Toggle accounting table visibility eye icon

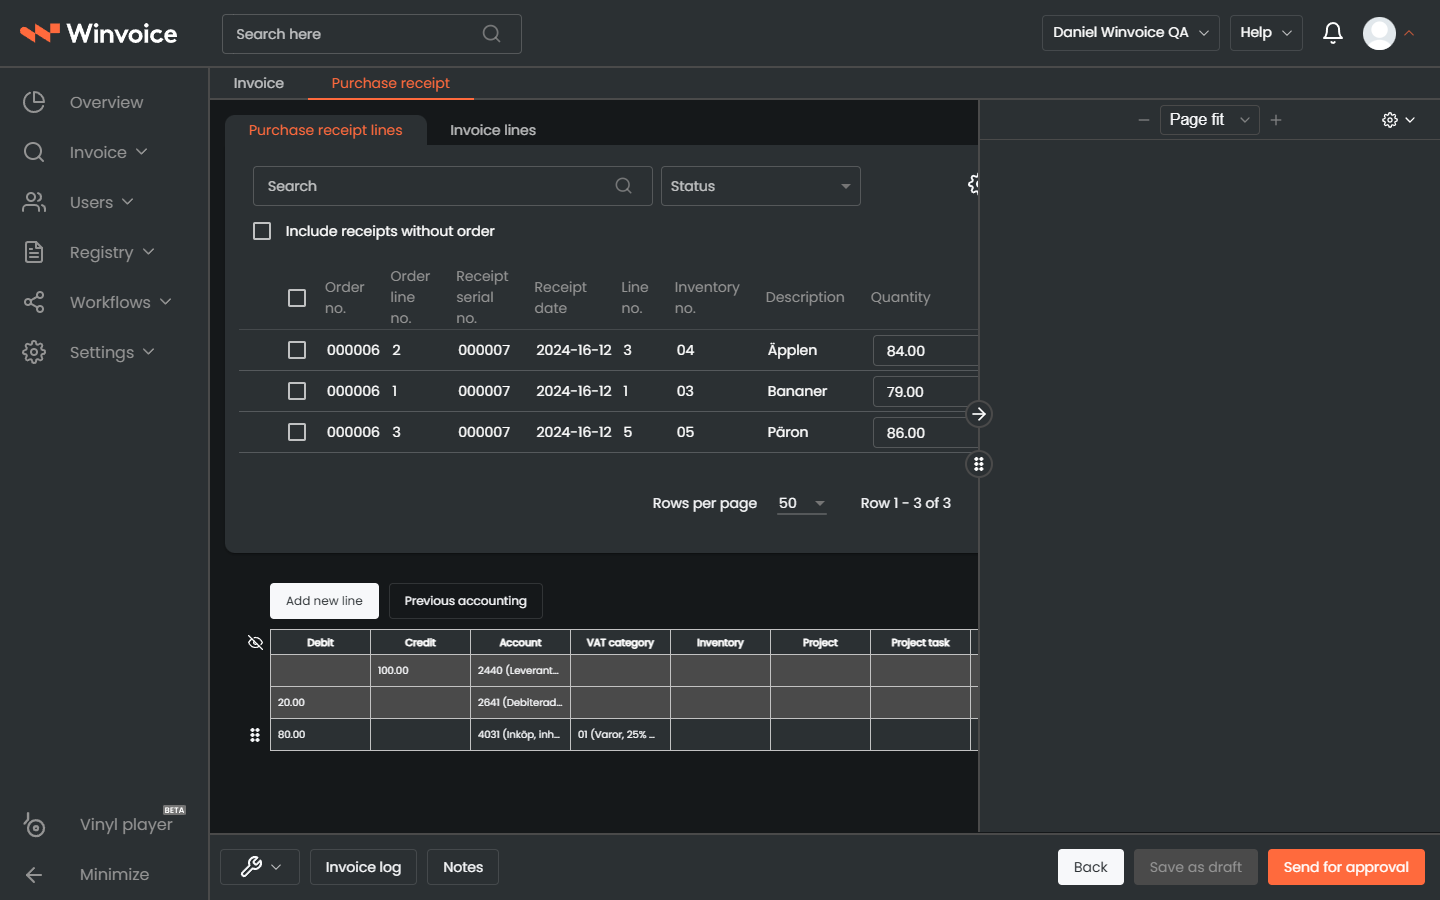click(255, 642)
